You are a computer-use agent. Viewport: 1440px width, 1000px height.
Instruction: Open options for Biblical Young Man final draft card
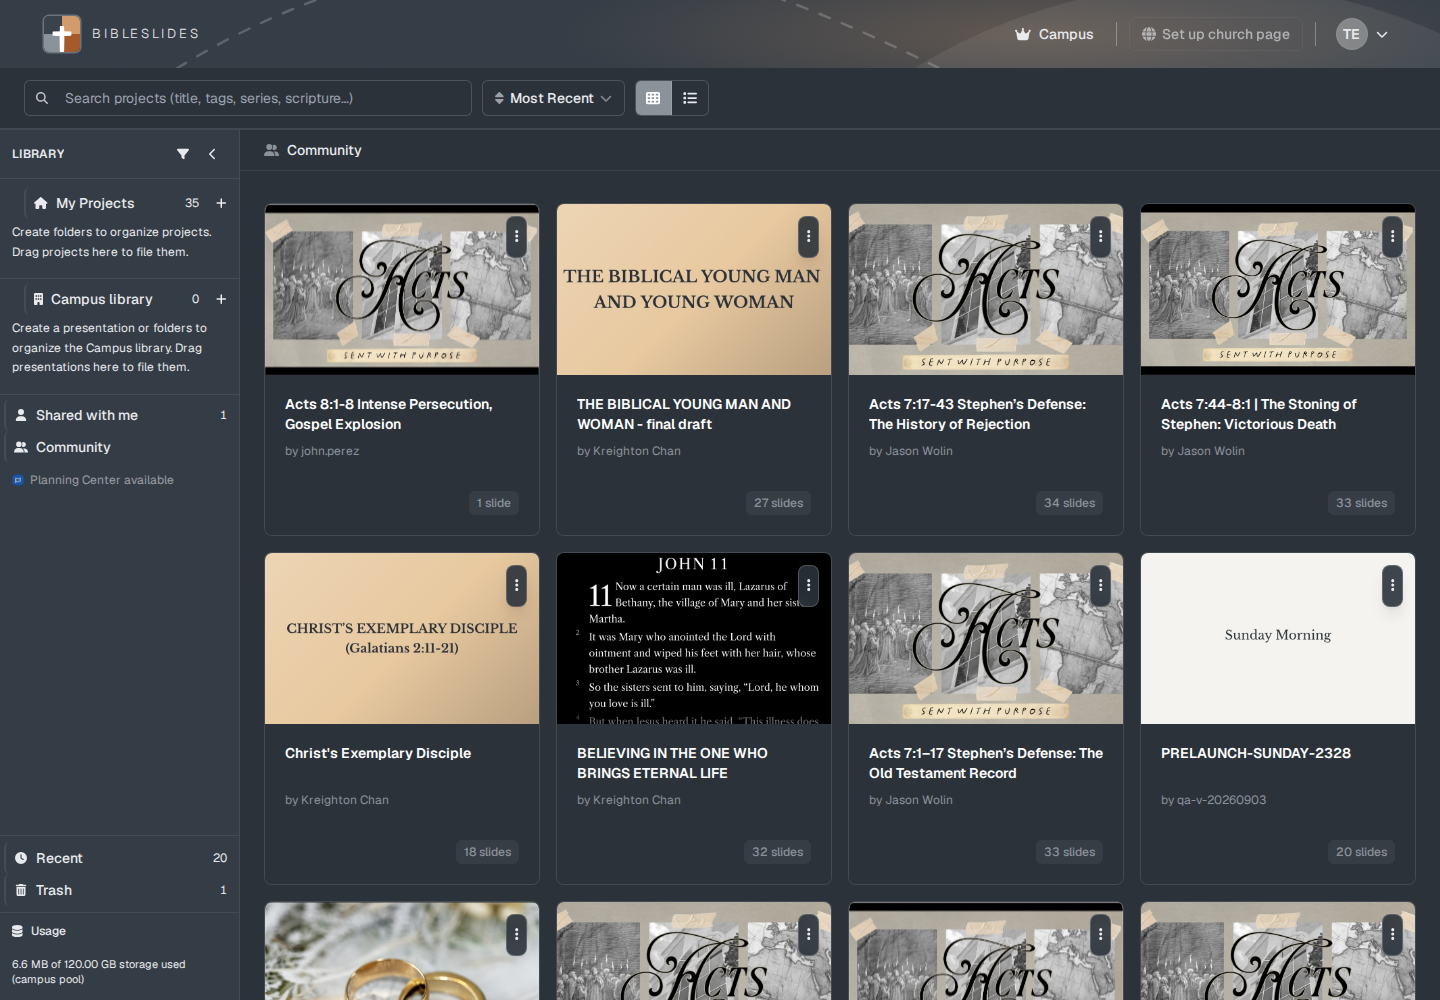click(x=808, y=237)
